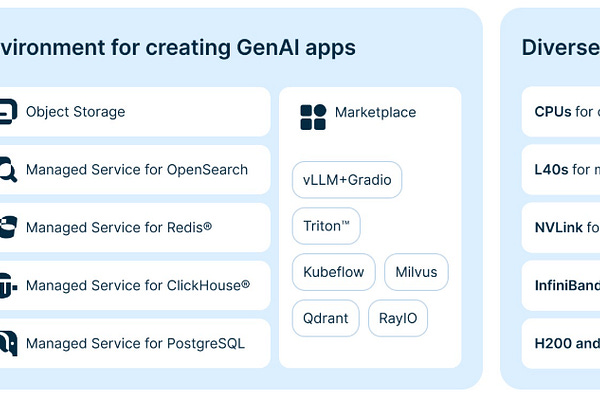
Task: Open Managed Service for ClickHouse
Action: tap(138, 285)
